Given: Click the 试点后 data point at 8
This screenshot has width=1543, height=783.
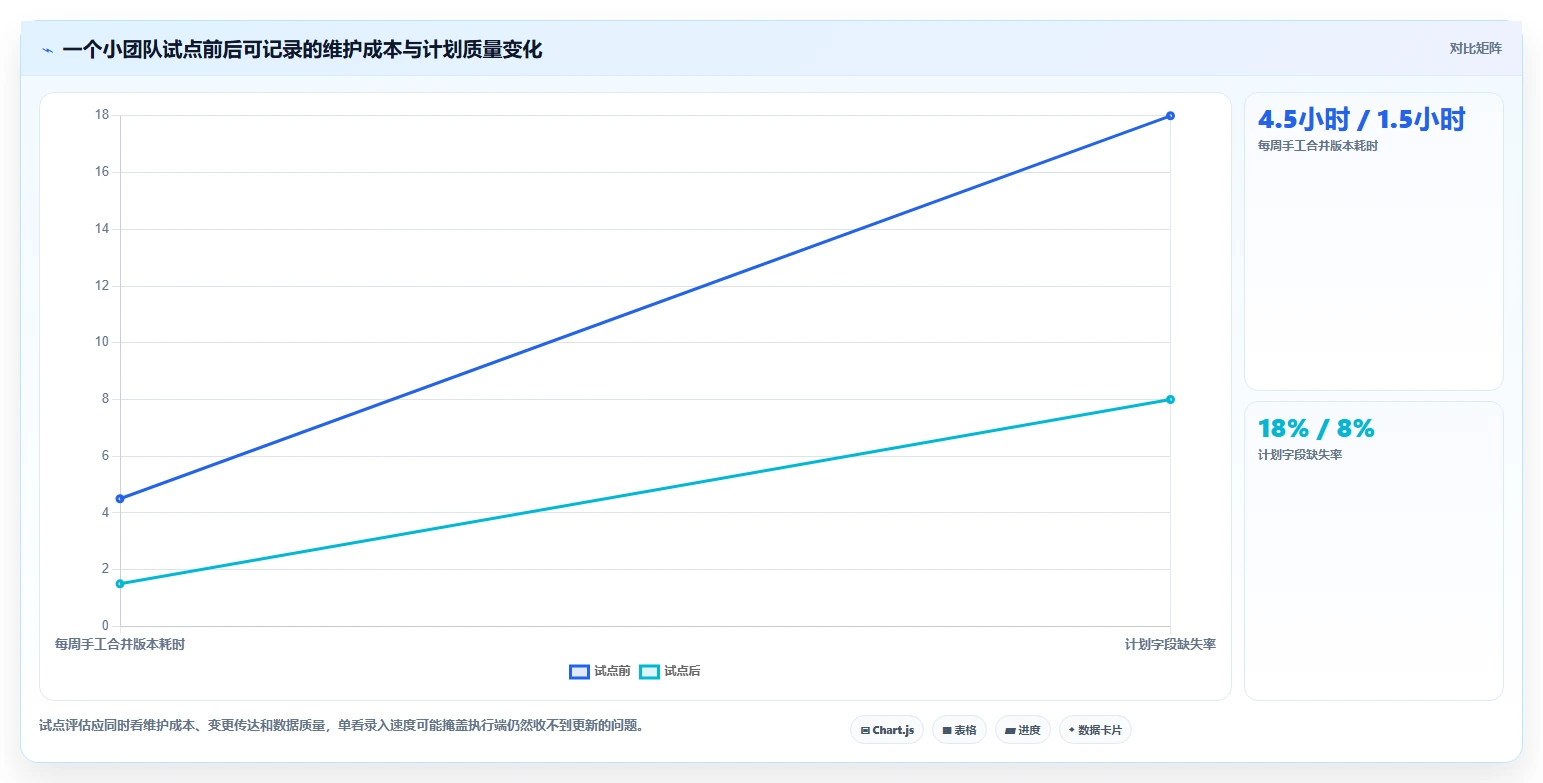Looking at the screenshot, I should (1170, 399).
